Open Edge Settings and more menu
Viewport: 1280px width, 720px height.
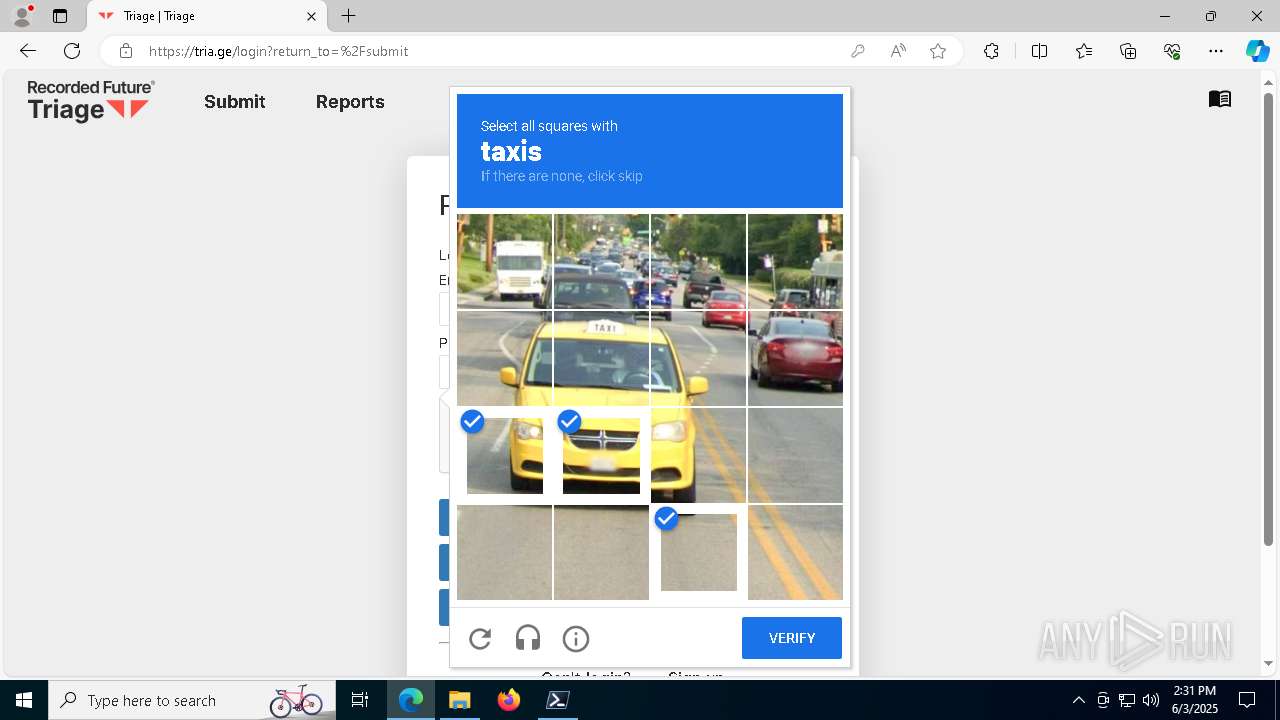[1216, 51]
